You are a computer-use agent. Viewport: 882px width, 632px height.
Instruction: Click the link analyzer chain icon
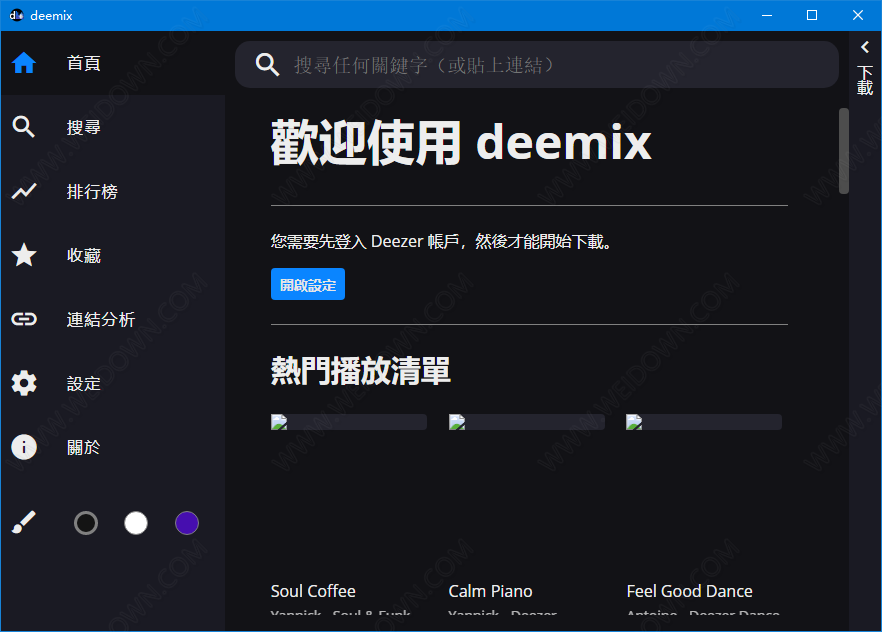pyautogui.click(x=24, y=319)
